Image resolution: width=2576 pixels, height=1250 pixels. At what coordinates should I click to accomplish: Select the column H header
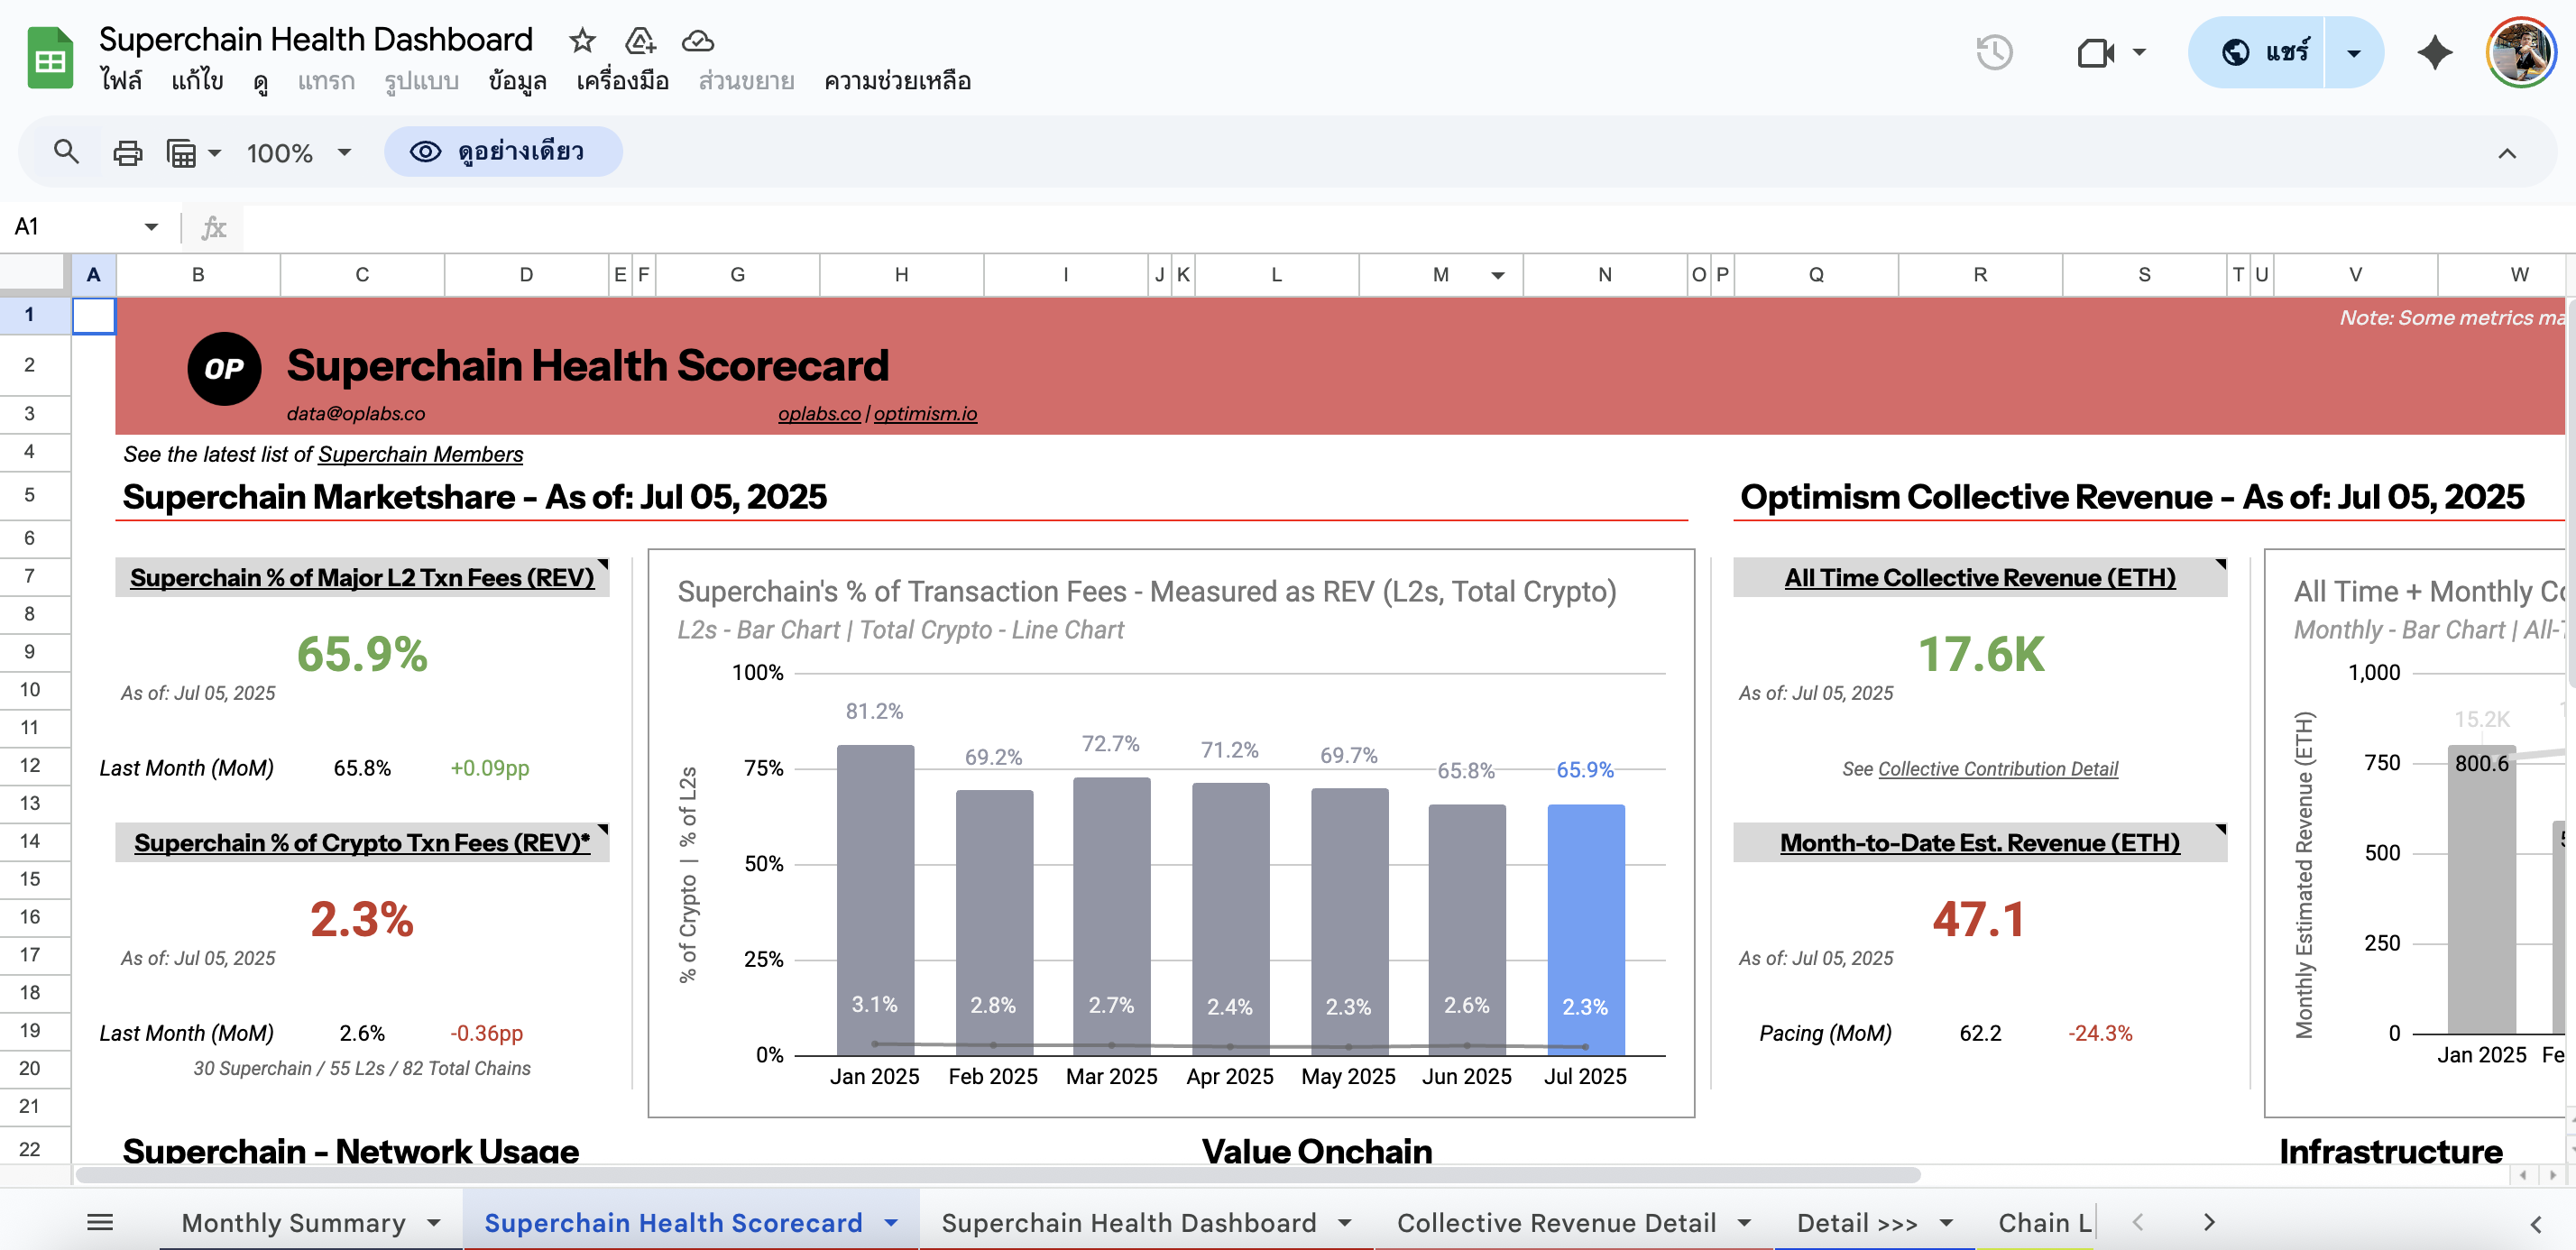pos(901,275)
